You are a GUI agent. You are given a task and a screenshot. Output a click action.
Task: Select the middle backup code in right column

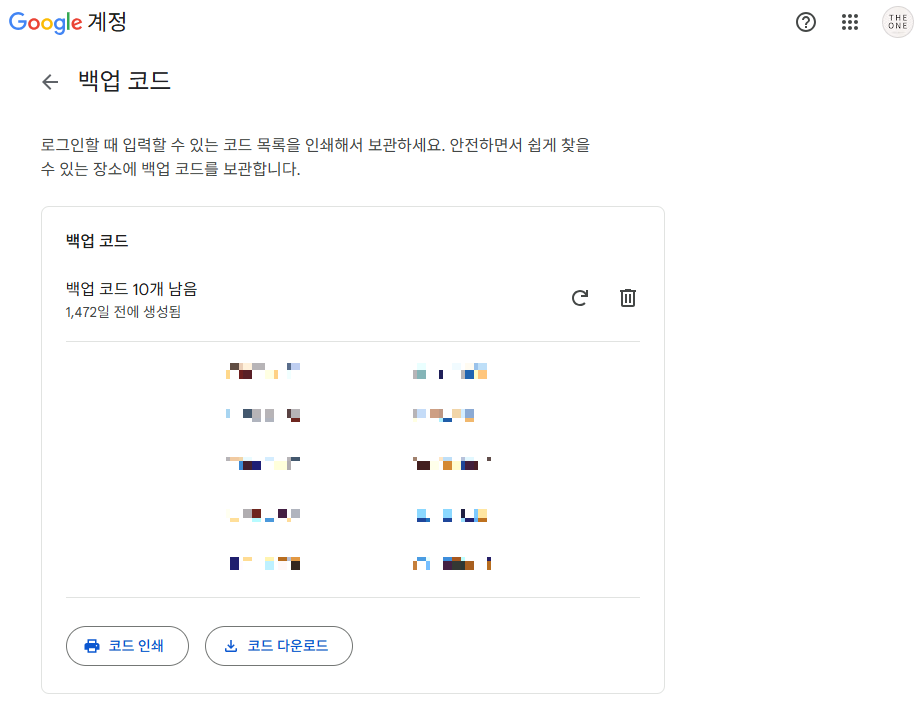(451, 463)
